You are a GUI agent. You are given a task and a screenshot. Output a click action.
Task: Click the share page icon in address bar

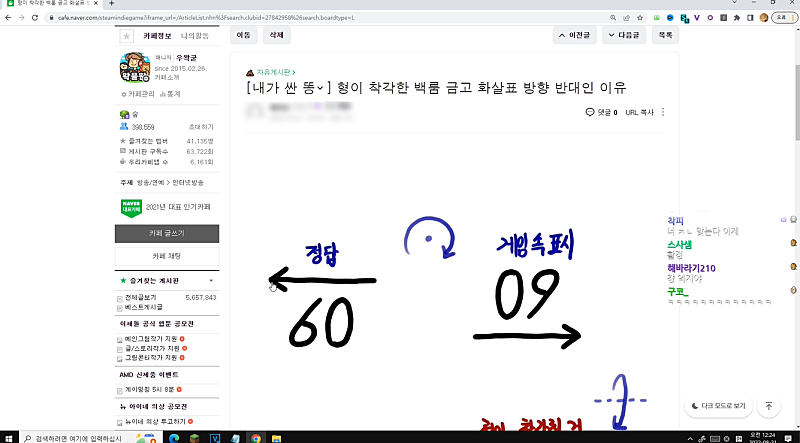tap(627, 17)
